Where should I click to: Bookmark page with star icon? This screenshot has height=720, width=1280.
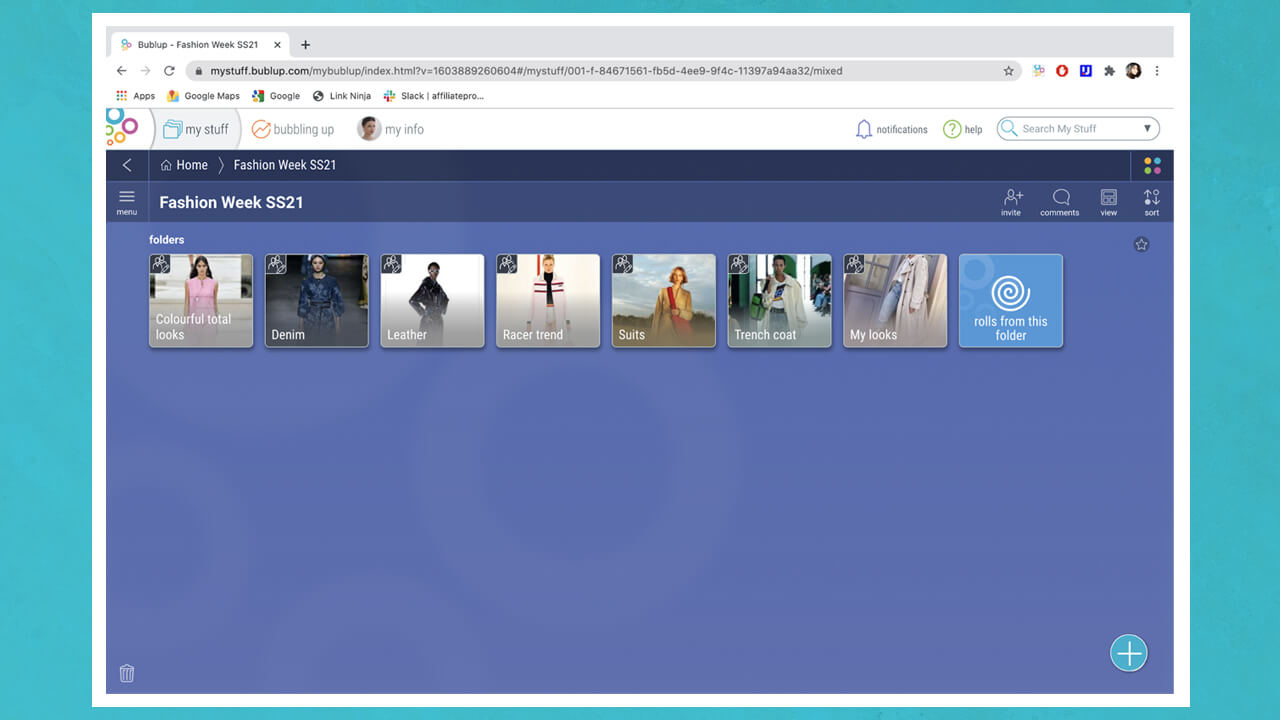click(x=1009, y=71)
